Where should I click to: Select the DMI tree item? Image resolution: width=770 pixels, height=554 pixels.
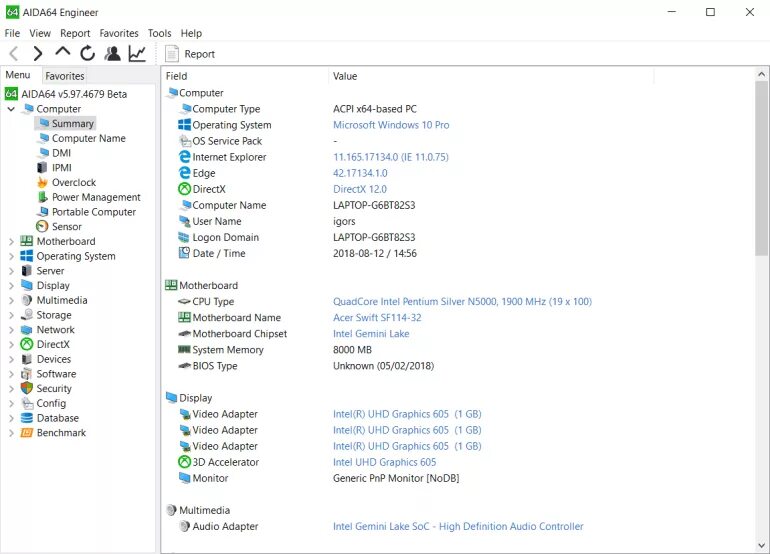(61, 153)
